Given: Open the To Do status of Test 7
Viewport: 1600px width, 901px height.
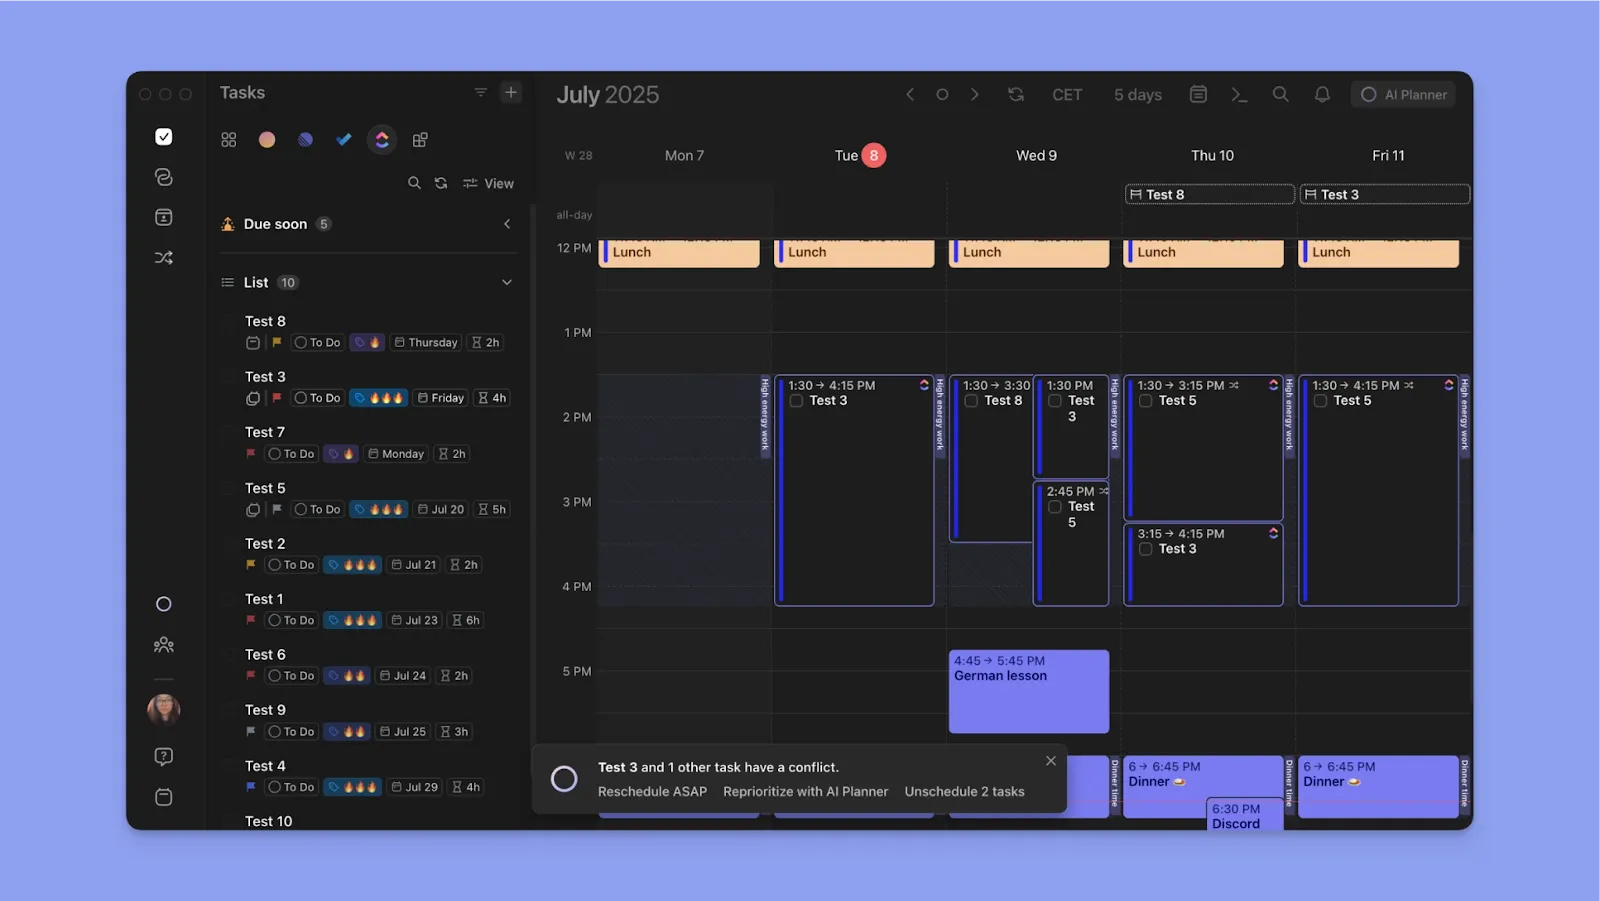Looking at the screenshot, I should 291,454.
